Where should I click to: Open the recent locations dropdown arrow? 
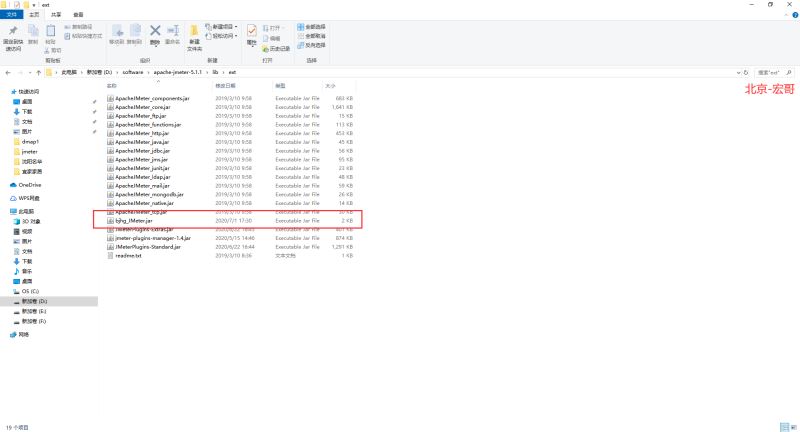[x=30, y=72]
